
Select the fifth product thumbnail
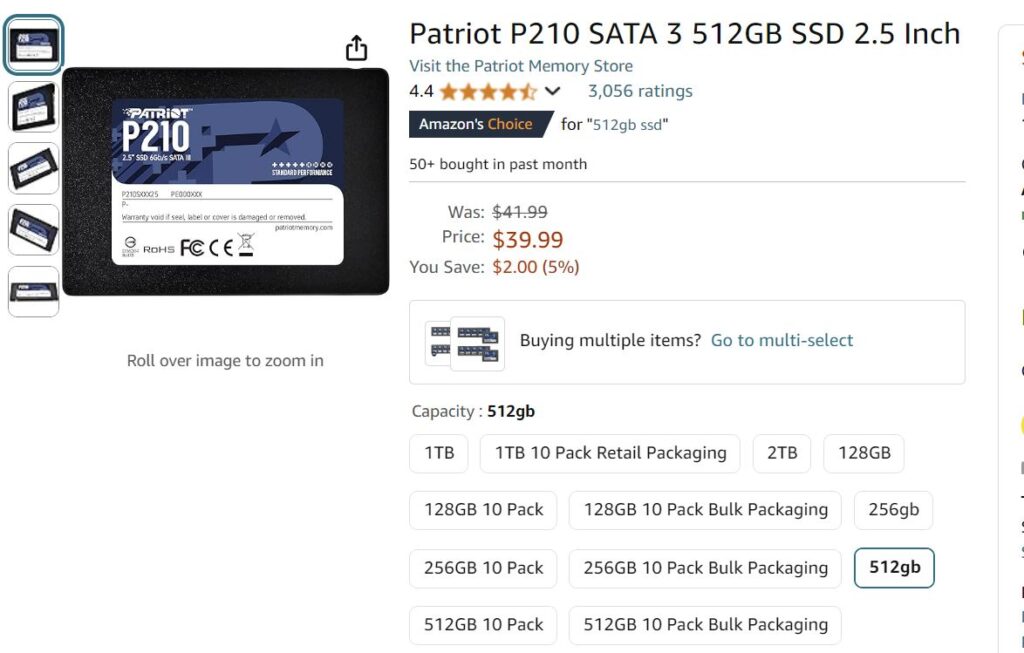[34, 291]
